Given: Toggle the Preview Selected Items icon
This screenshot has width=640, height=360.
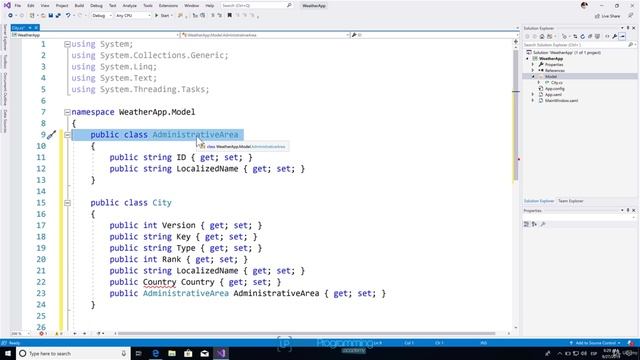Looking at the screenshot, I should [x=622, y=36].
